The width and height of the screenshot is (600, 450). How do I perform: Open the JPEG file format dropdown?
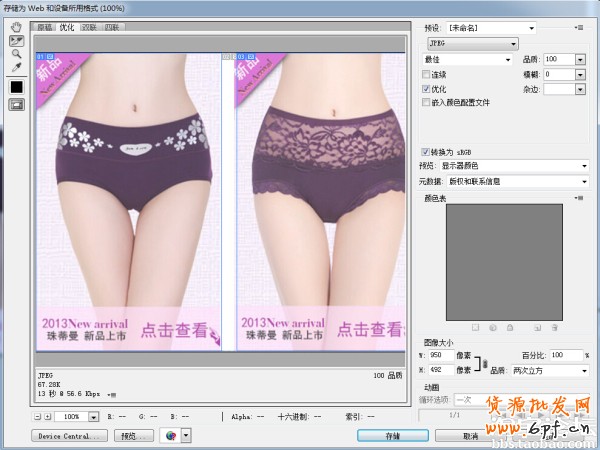470,44
